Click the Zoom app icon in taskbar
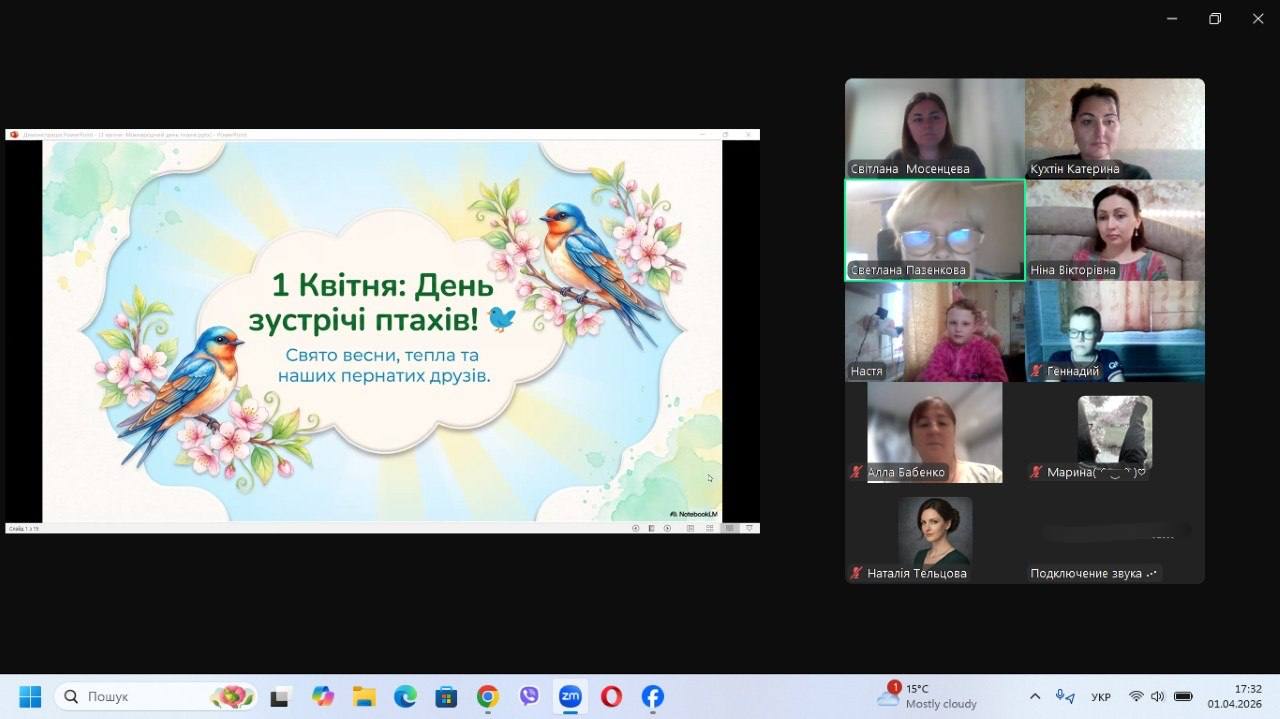1280x719 pixels. tap(570, 696)
